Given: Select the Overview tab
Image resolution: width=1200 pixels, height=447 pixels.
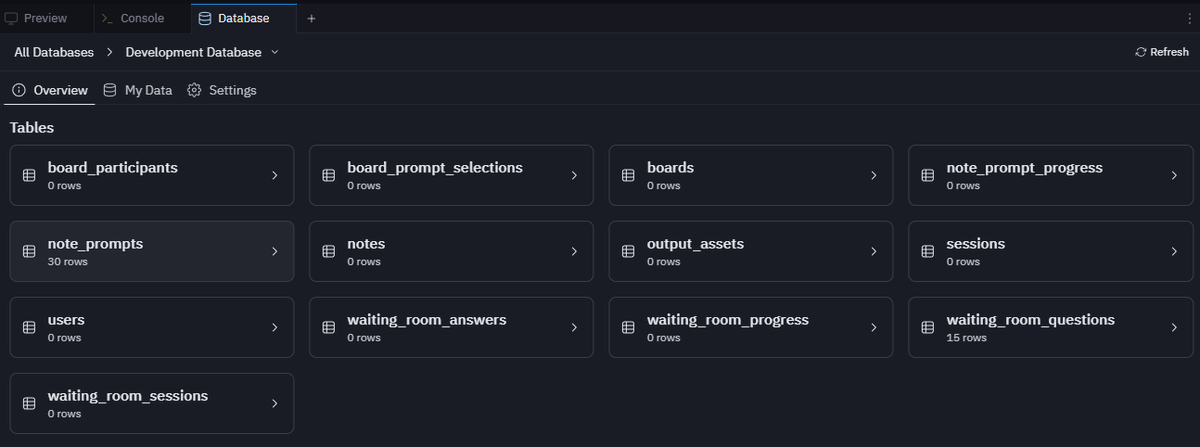Looking at the screenshot, I should (x=50, y=90).
